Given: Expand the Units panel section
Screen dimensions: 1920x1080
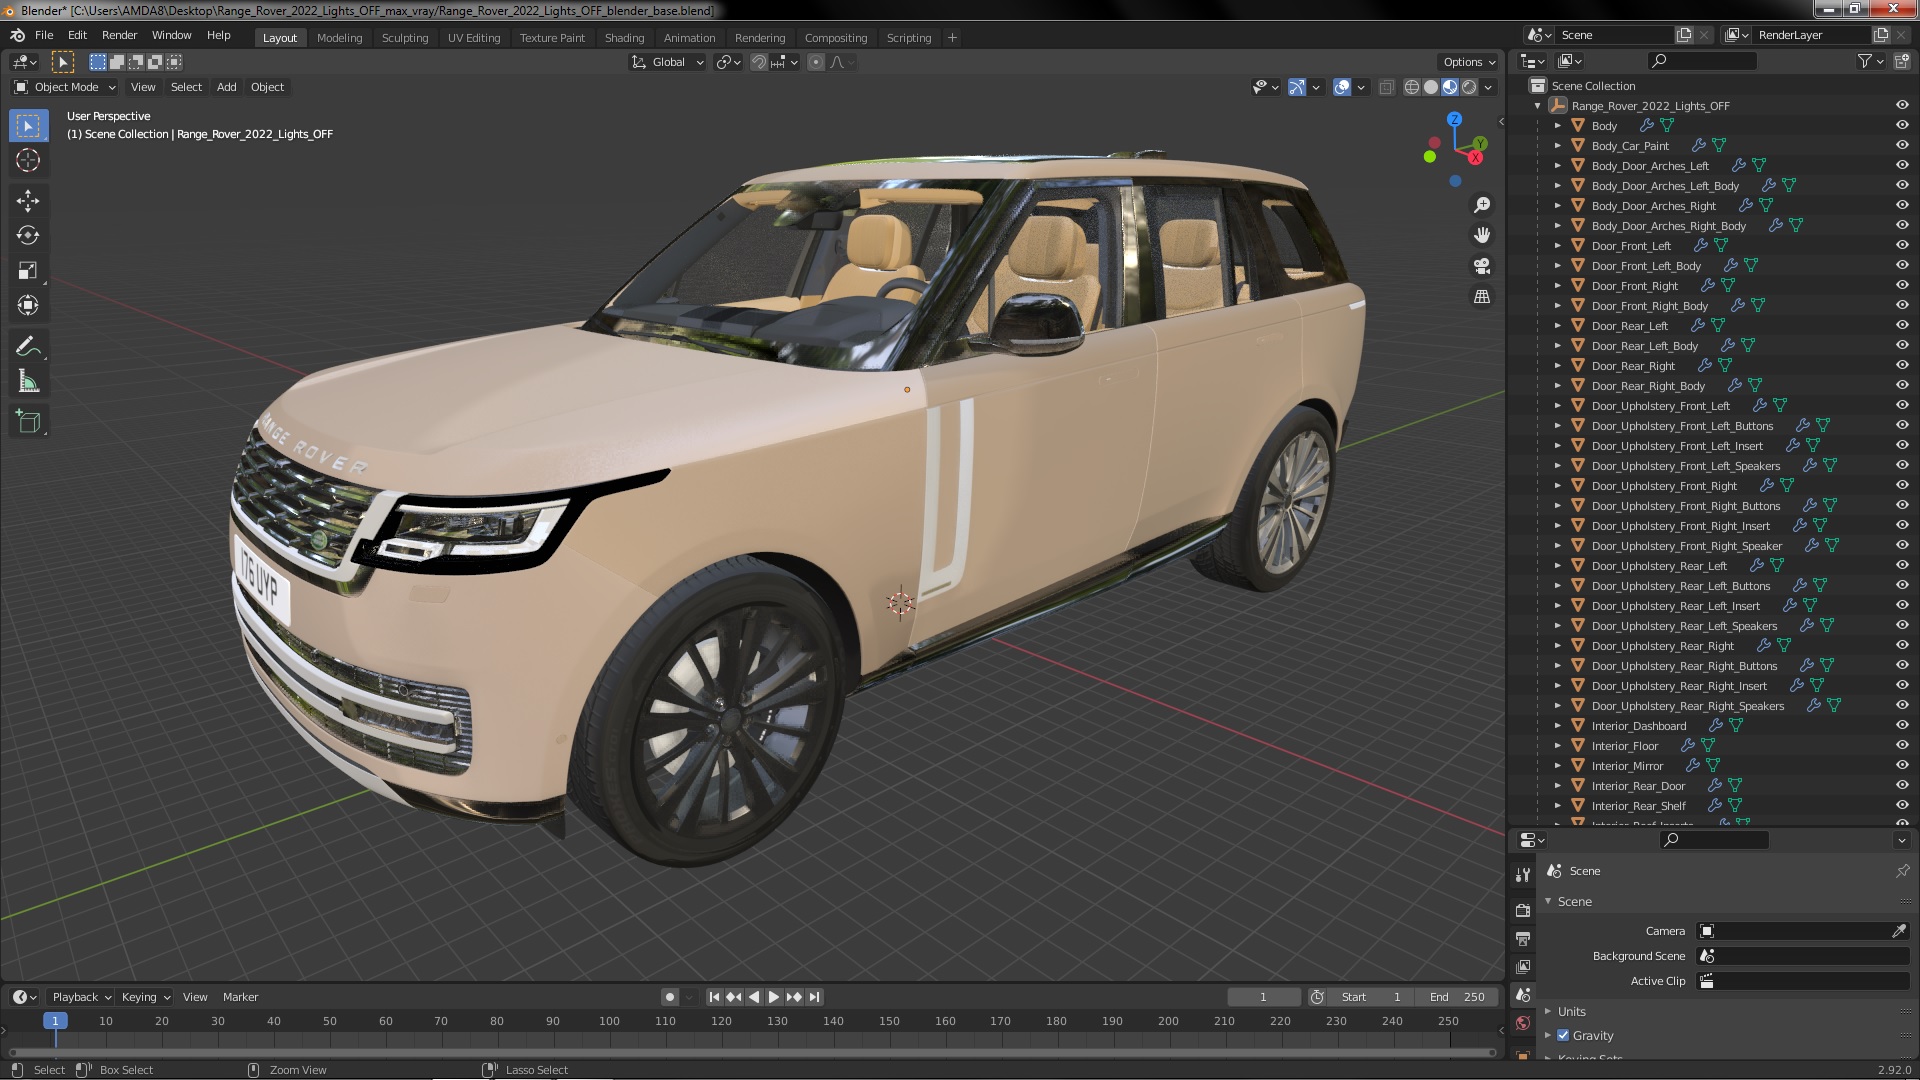Looking at the screenshot, I should click(1571, 1011).
